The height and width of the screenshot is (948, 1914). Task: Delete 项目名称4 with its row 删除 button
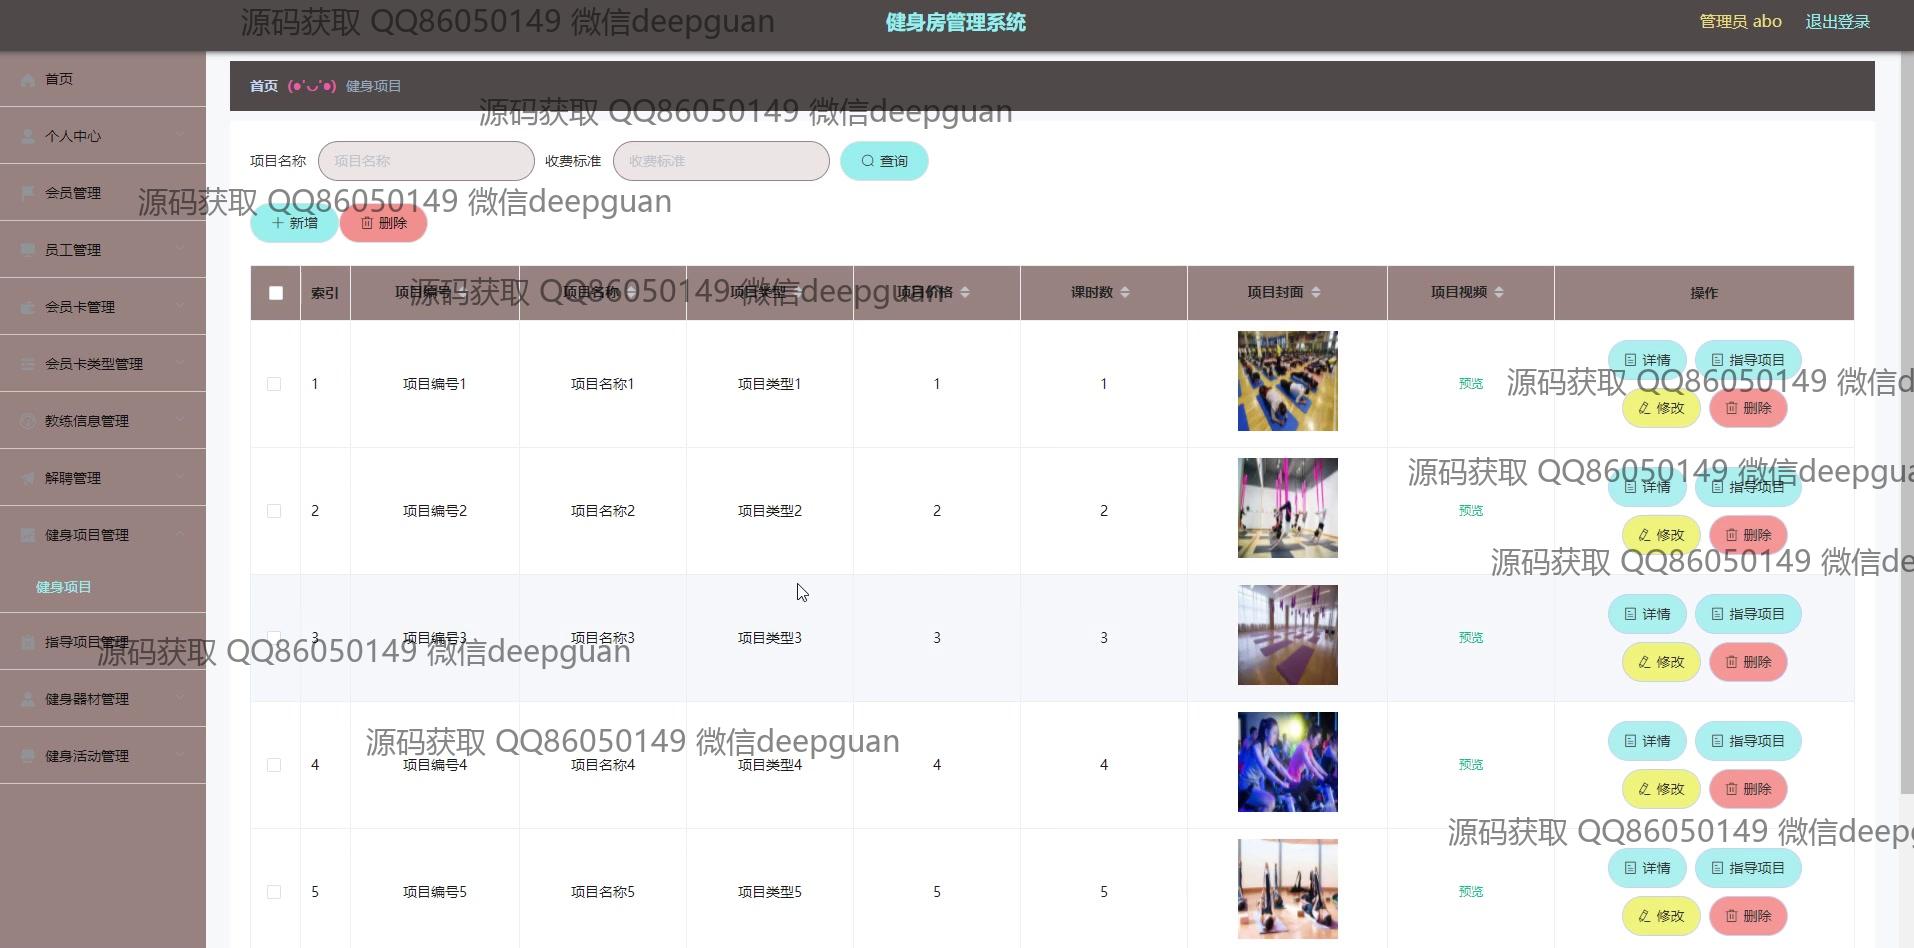click(x=1748, y=789)
